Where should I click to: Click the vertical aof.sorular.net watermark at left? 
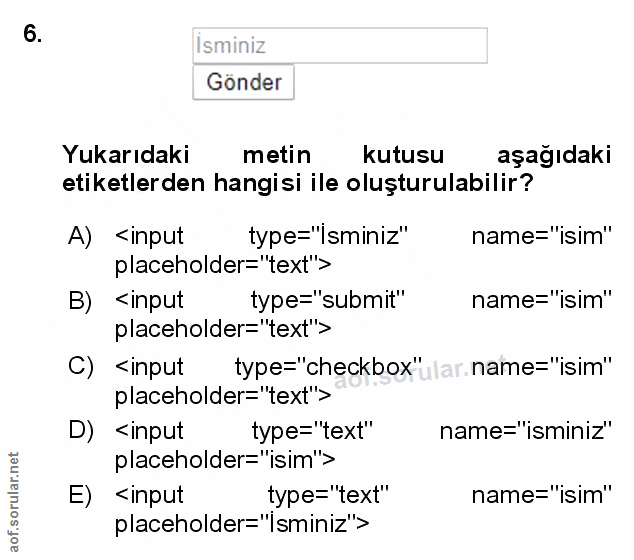(x=12, y=500)
